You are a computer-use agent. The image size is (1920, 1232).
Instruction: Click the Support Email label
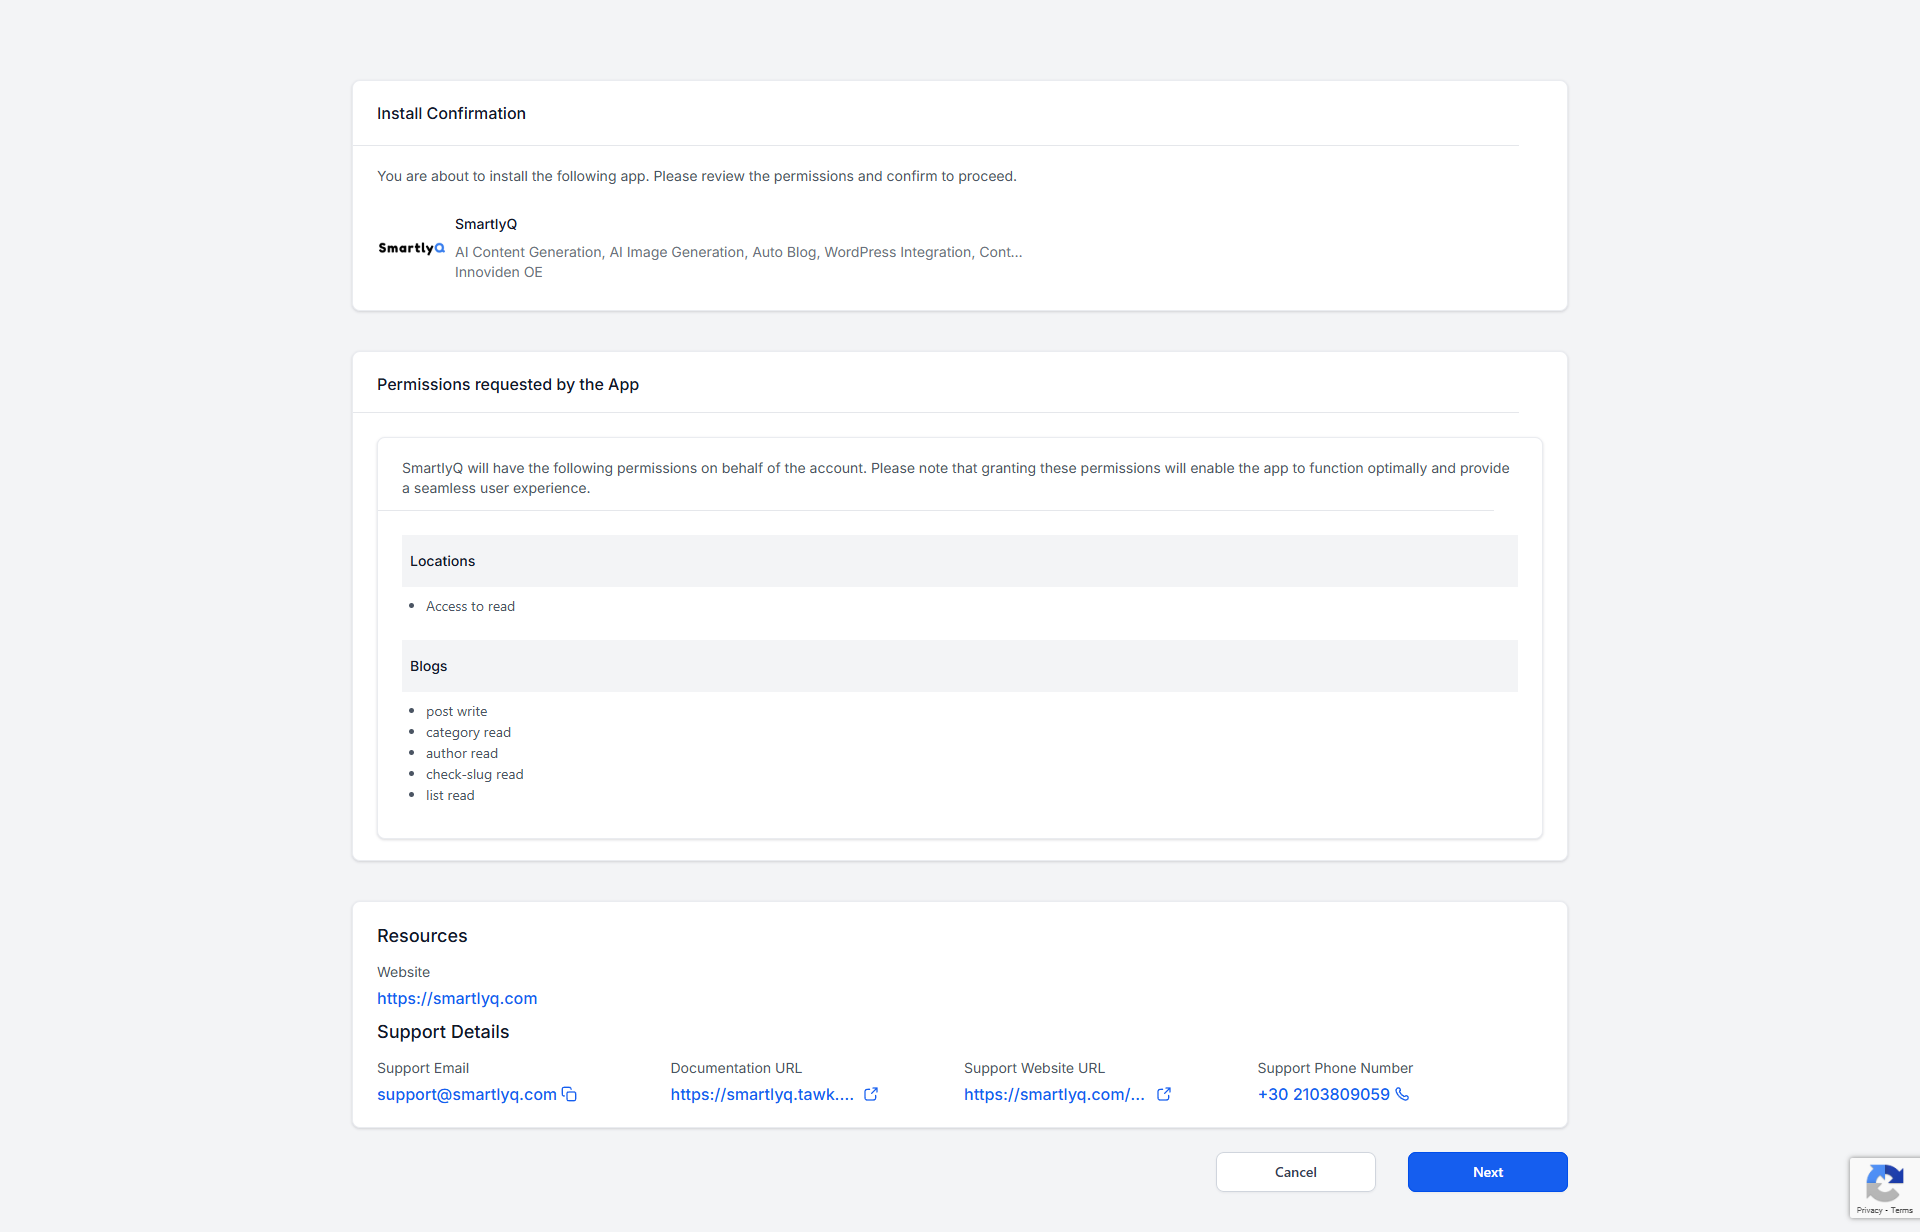coord(423,1068)
